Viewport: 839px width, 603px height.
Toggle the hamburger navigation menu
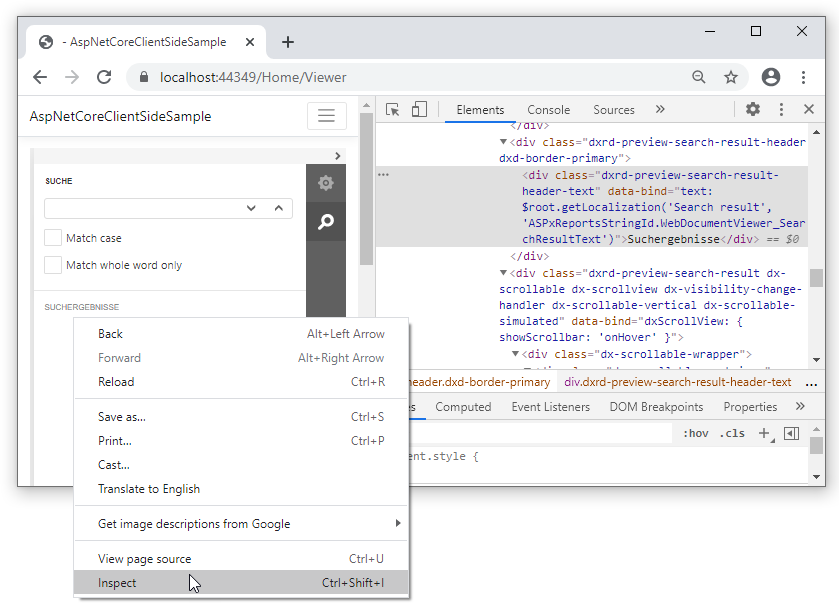pyautogui.click(x=326, y=116)
